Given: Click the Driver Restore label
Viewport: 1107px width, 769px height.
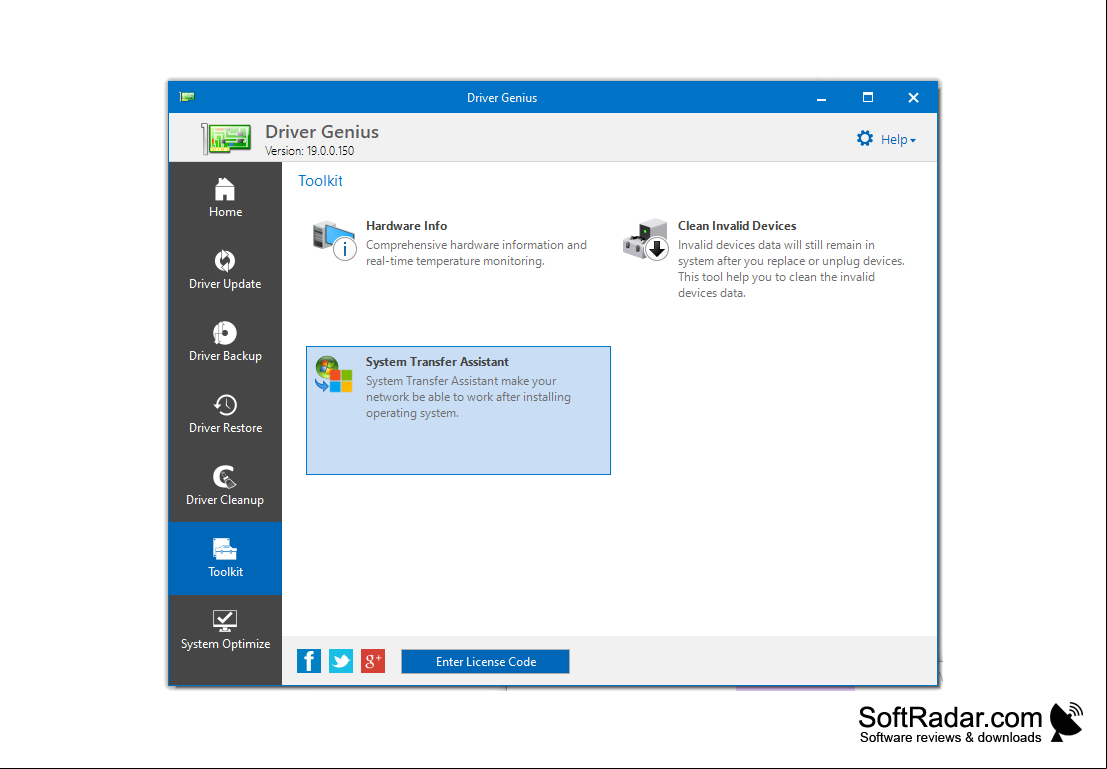Looking at the screenshot, I should (225, 428).
